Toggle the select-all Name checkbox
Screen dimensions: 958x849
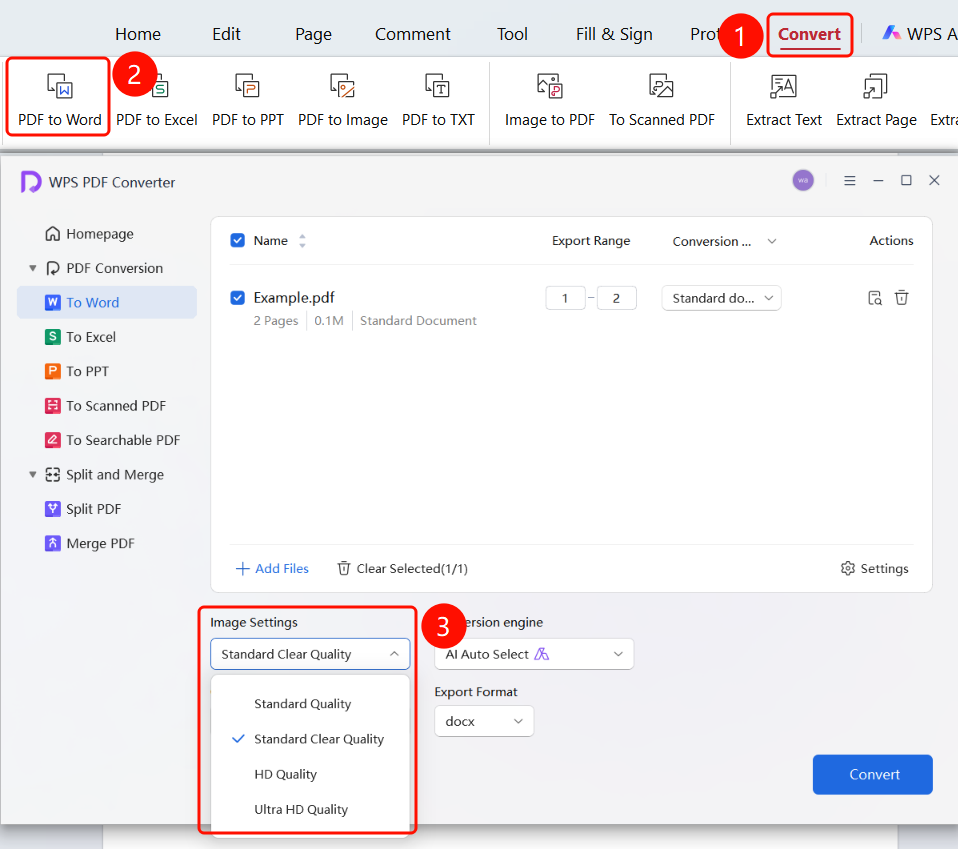click(x=238, y=241)
